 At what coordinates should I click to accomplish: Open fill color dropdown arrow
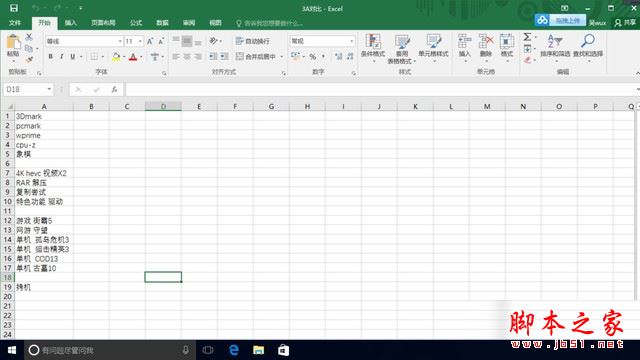click(124, 57)
